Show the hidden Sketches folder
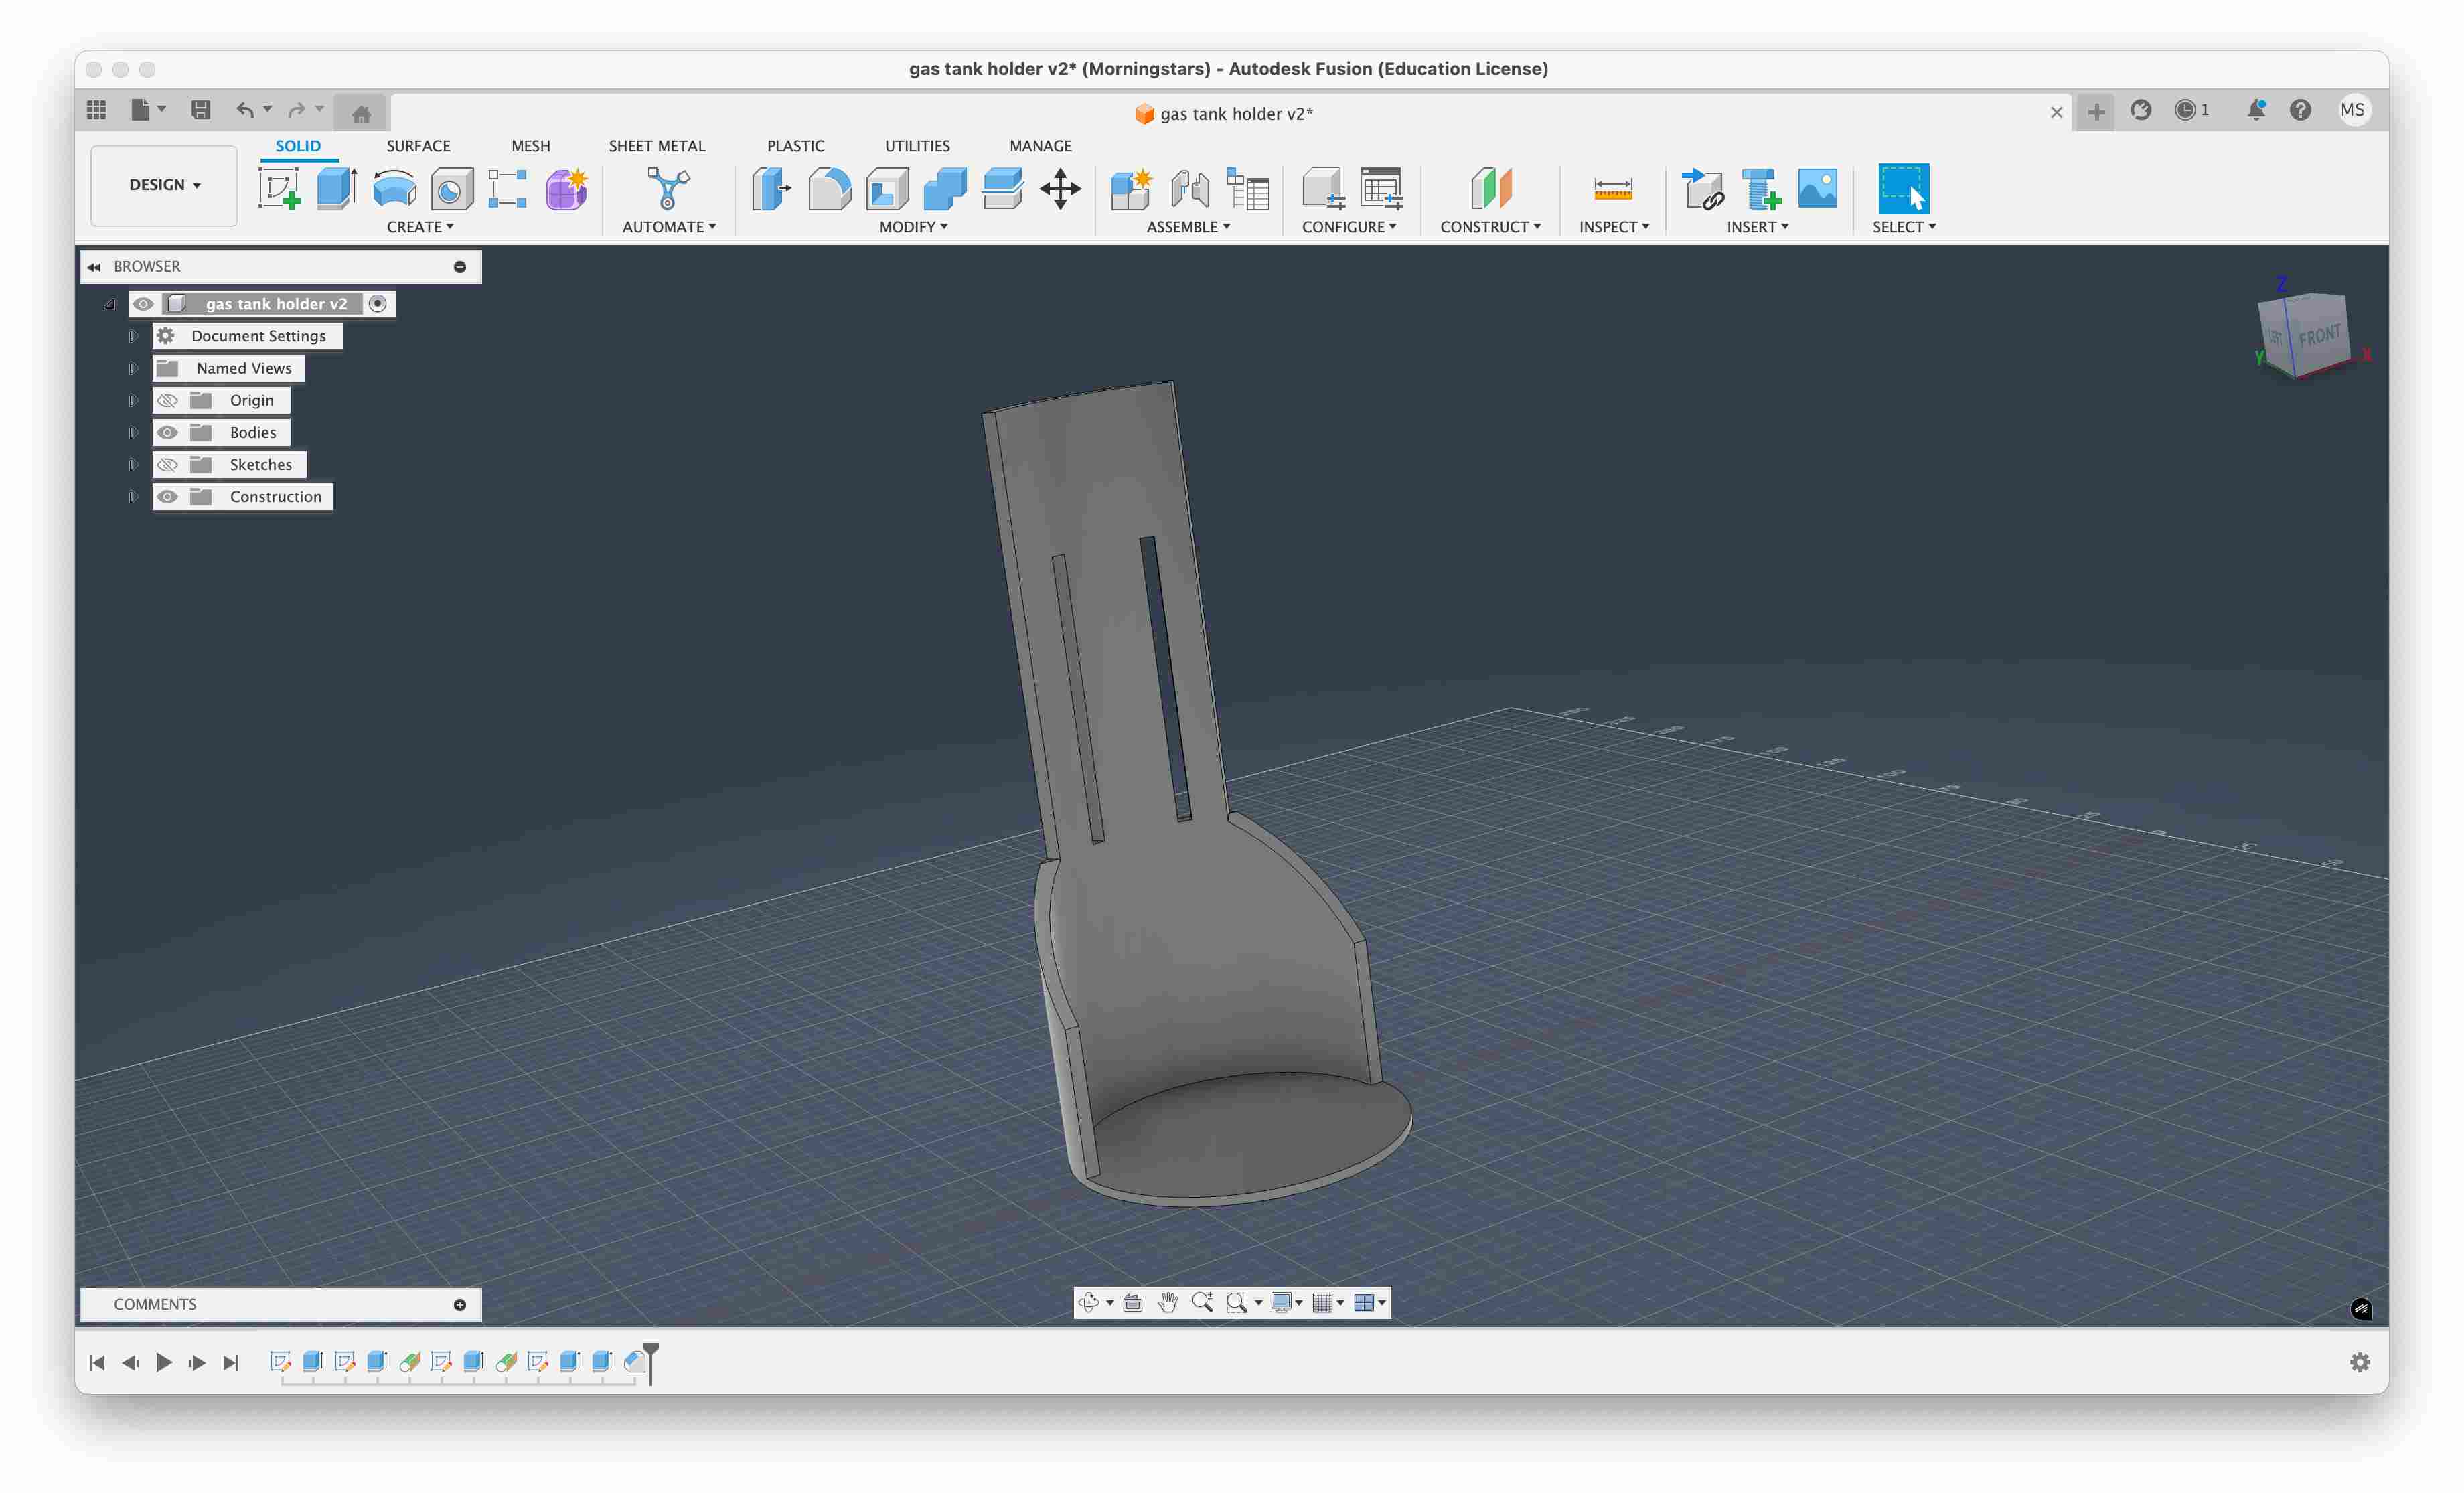The width and height of the screenshot is (2464, 1493). [167, 464]
